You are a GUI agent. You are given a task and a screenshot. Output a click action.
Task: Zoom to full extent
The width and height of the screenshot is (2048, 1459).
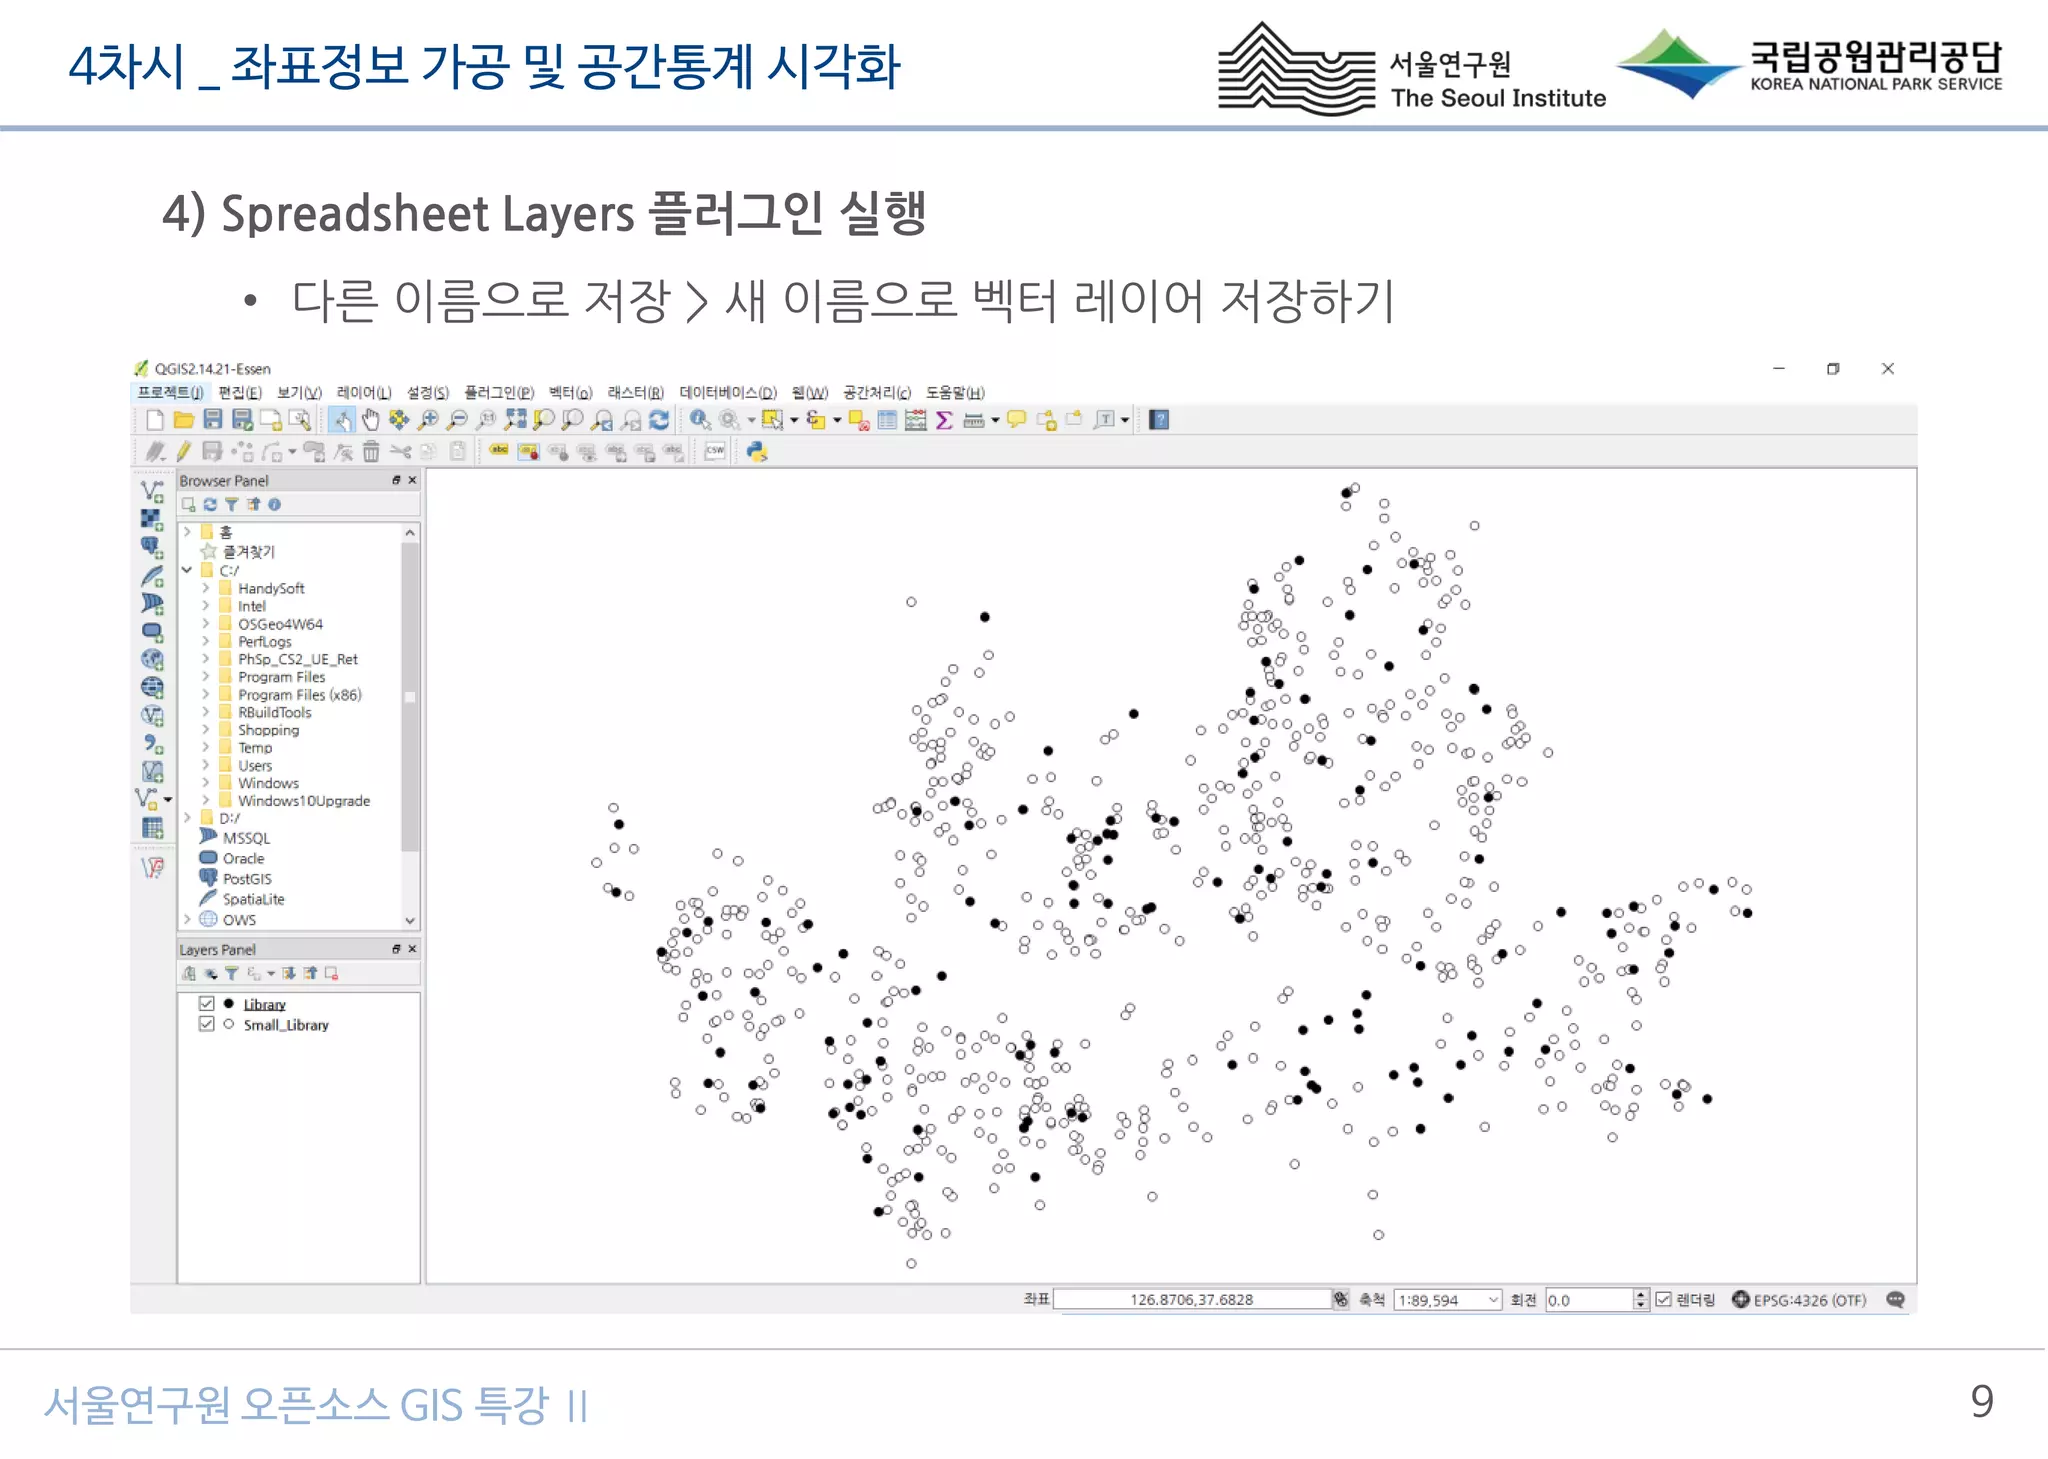coord(516,420)
